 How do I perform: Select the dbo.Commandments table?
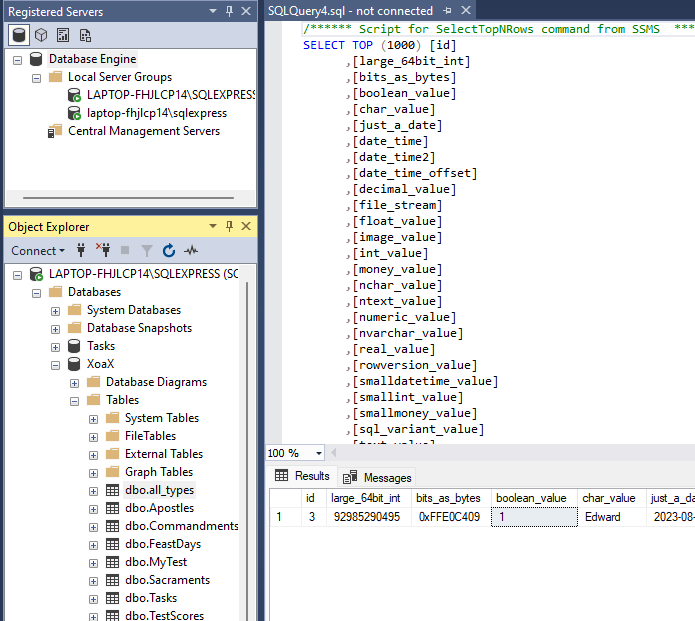click(182, 526)
